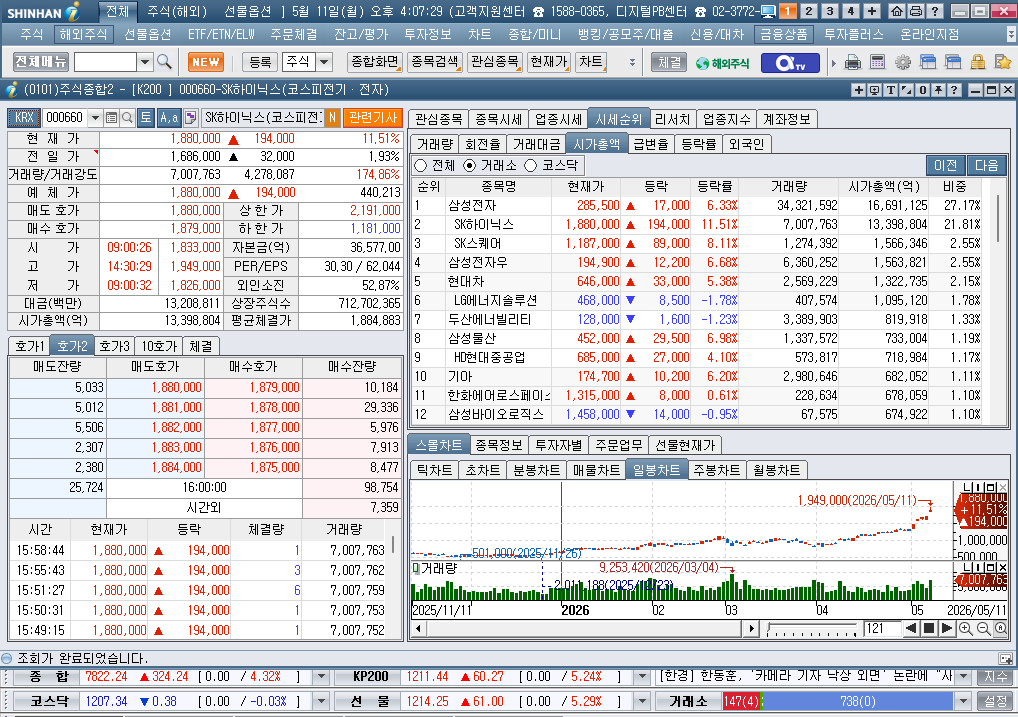Click the printer icon in the top toolbar

(853, 62)
